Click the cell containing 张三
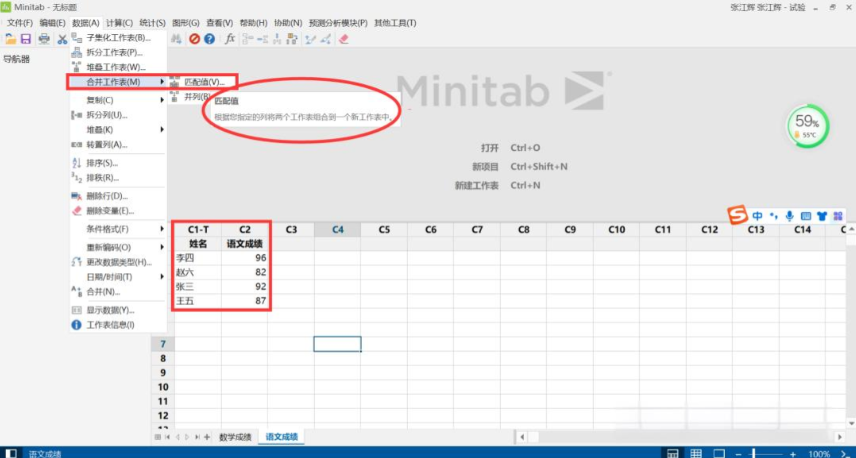Image resolution: width=856 pixels, height=458 pixels. 198,287
